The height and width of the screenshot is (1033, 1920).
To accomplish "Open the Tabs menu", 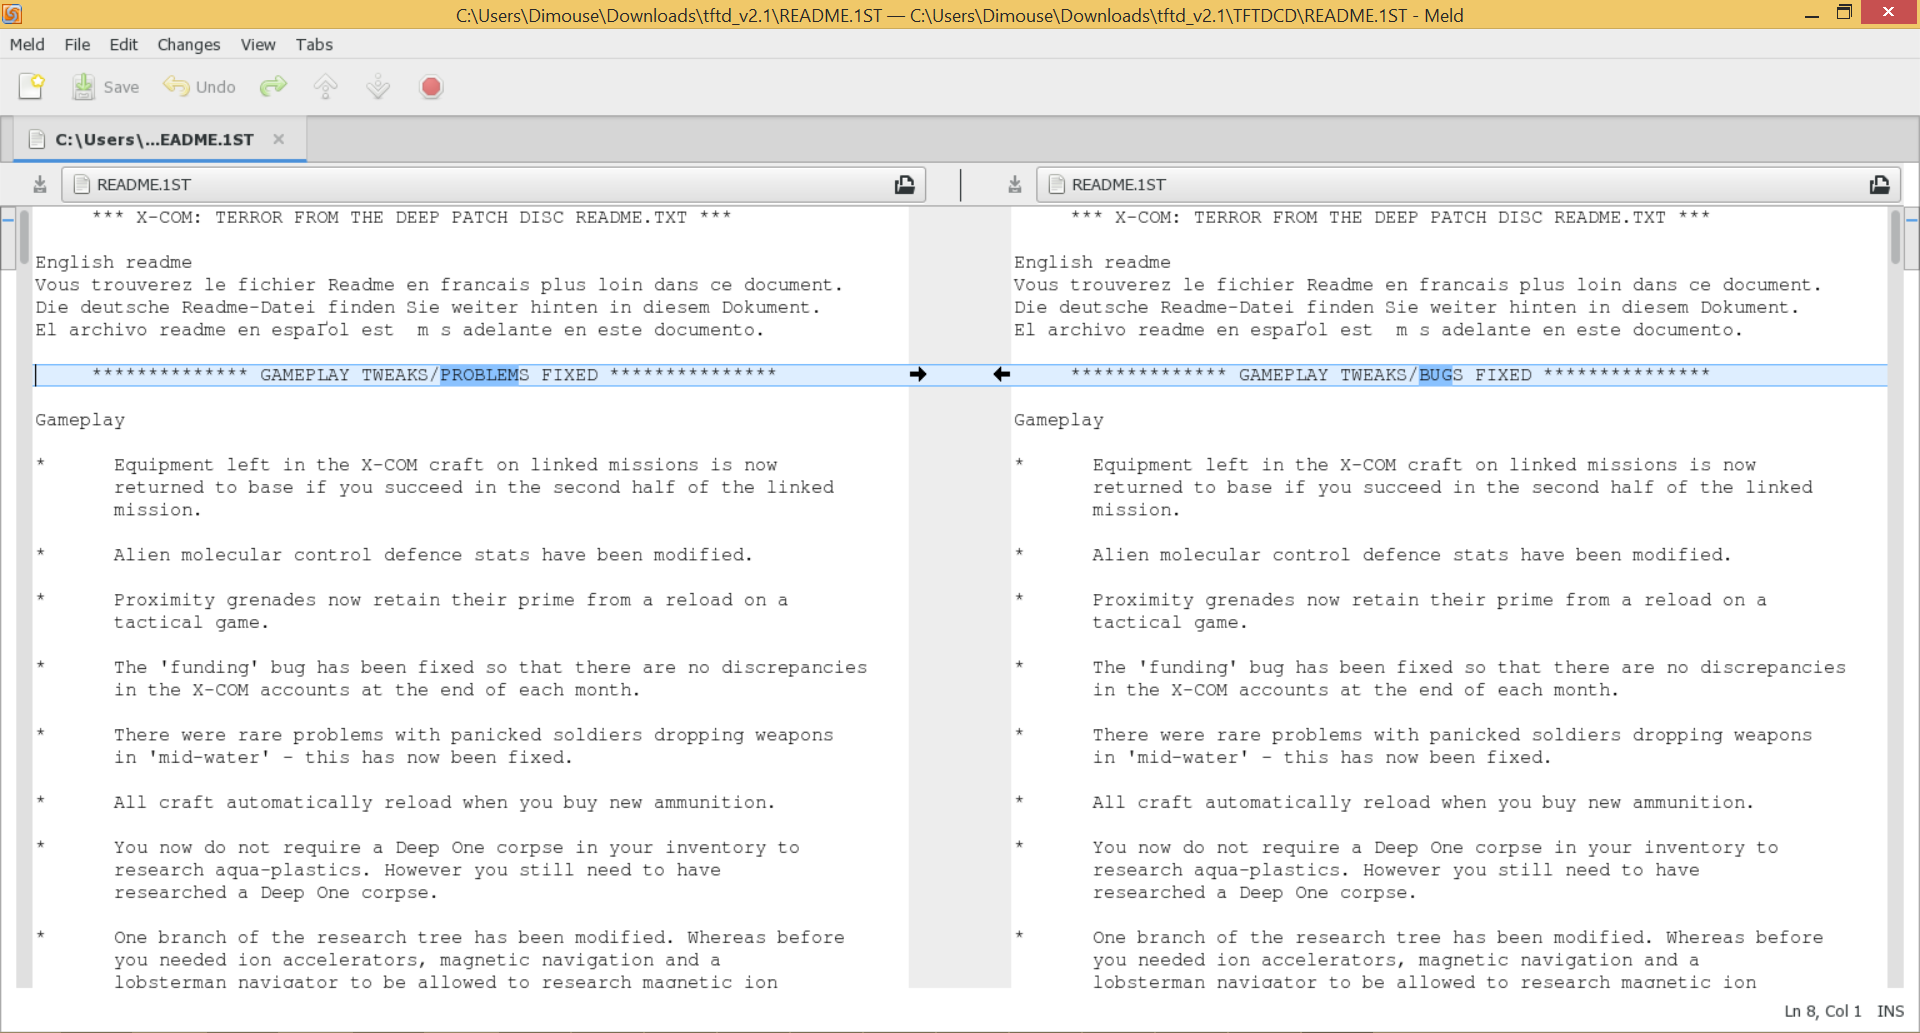I will coord(314,44).
